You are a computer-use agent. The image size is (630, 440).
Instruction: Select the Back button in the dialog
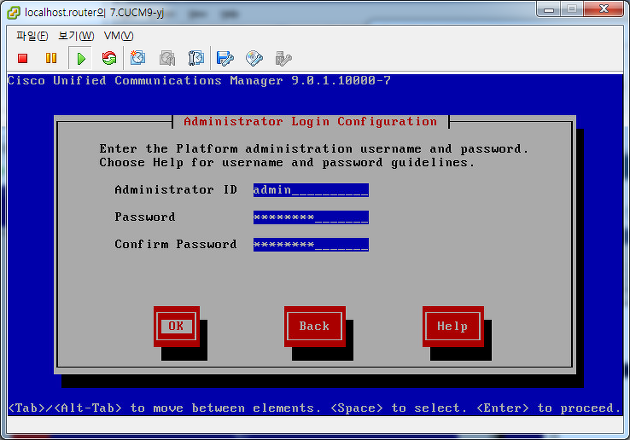click(x=315, y=326)
